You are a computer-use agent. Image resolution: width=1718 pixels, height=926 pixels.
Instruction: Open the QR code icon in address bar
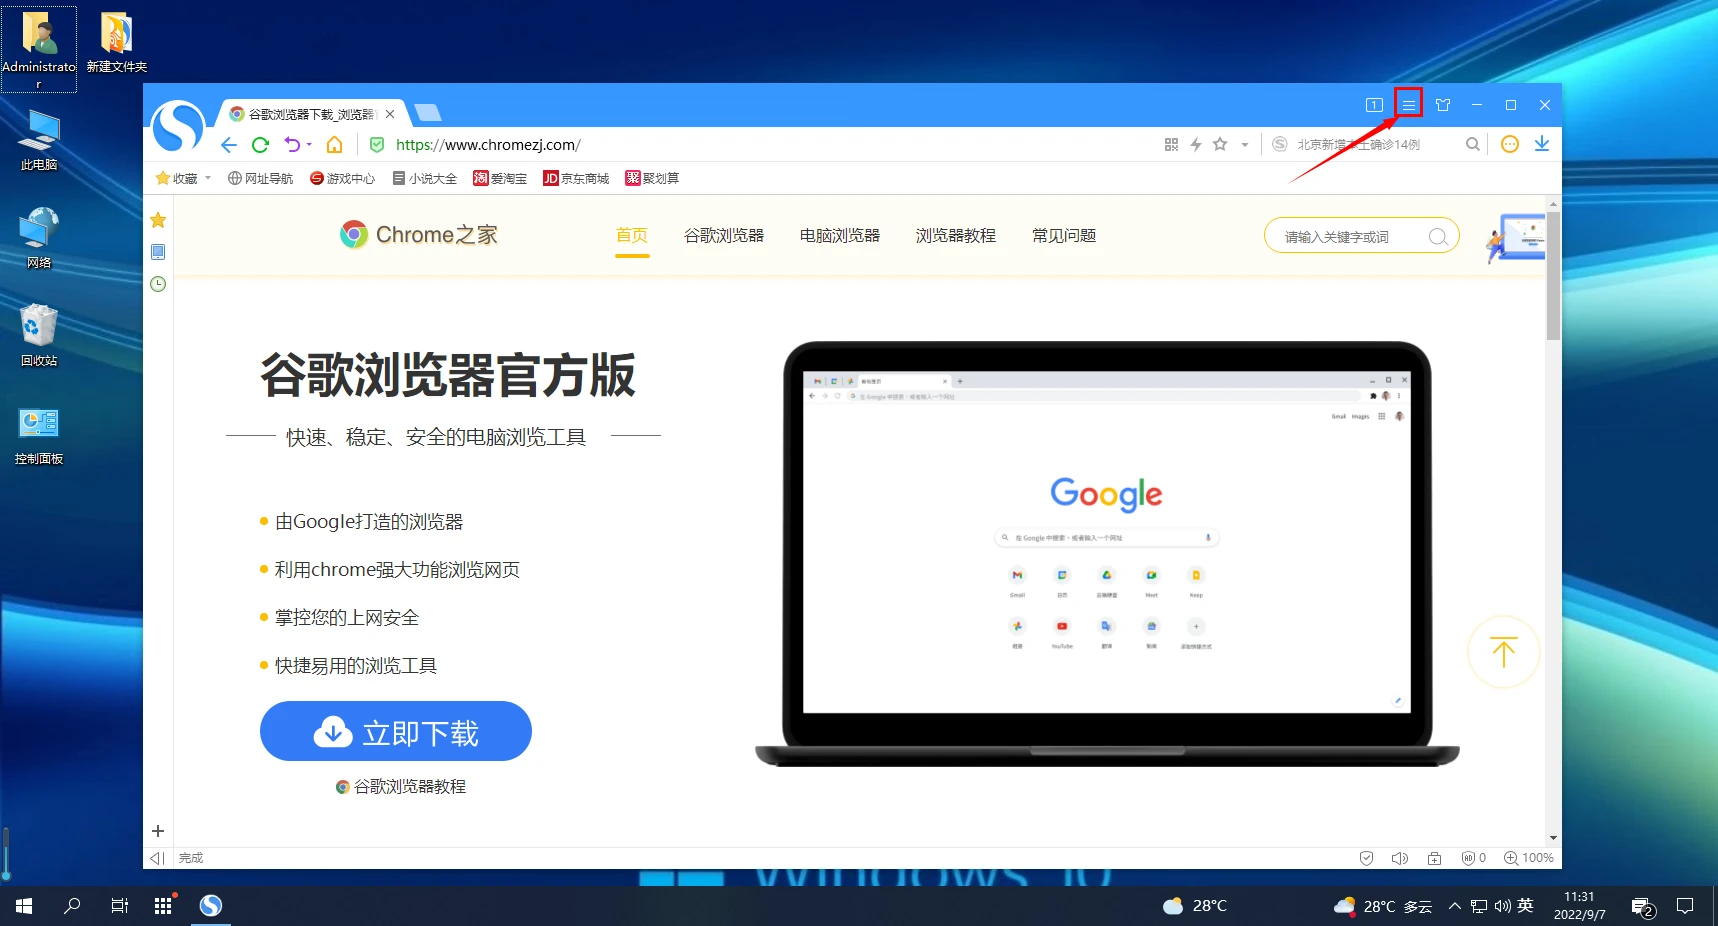[1171, 145]
